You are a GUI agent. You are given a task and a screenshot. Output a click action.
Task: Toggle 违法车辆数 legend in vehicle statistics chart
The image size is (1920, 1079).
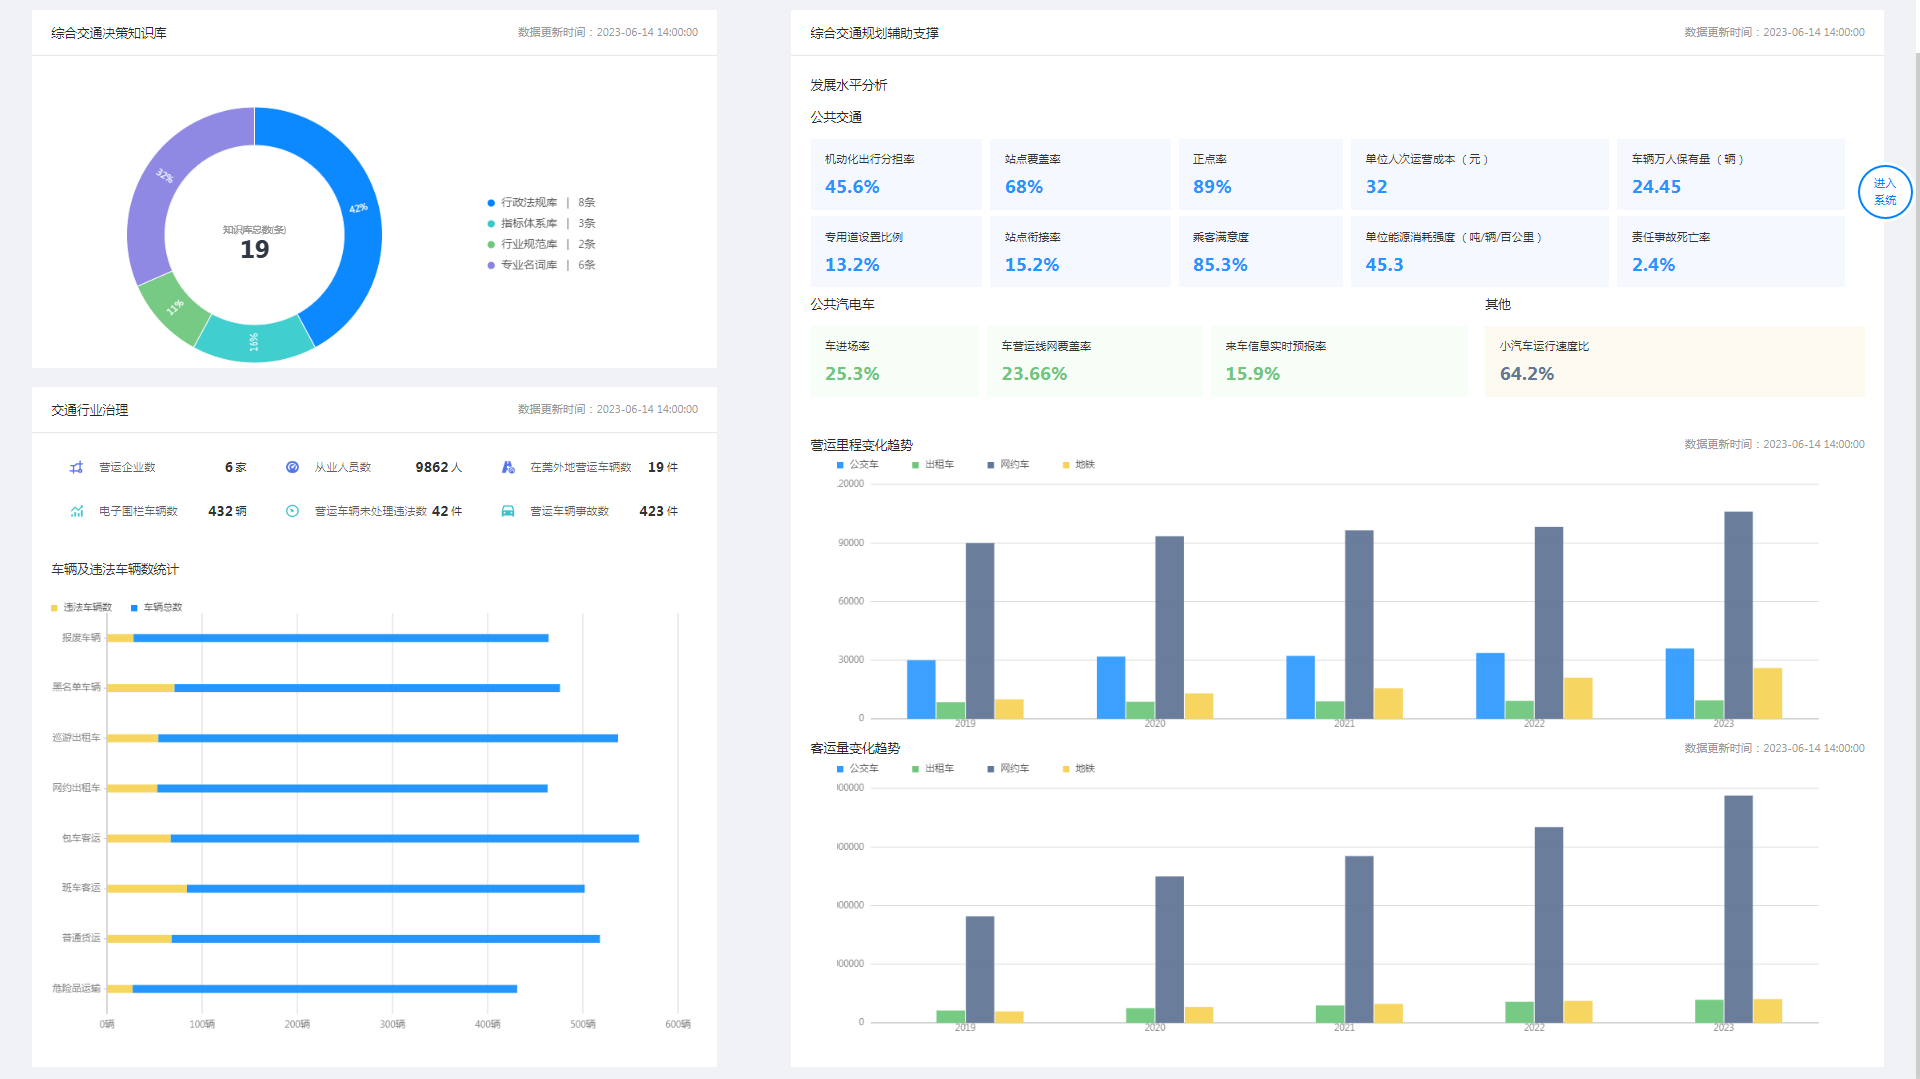tap(82, 607)
